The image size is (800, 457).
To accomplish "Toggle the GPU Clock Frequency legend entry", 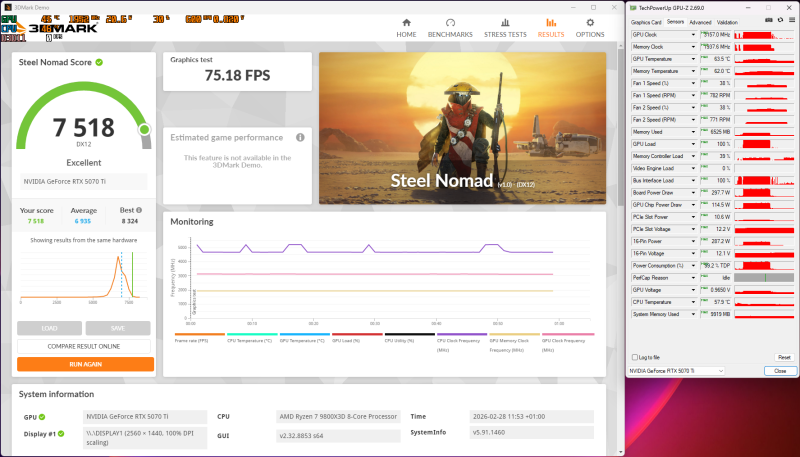I will 568,342.
